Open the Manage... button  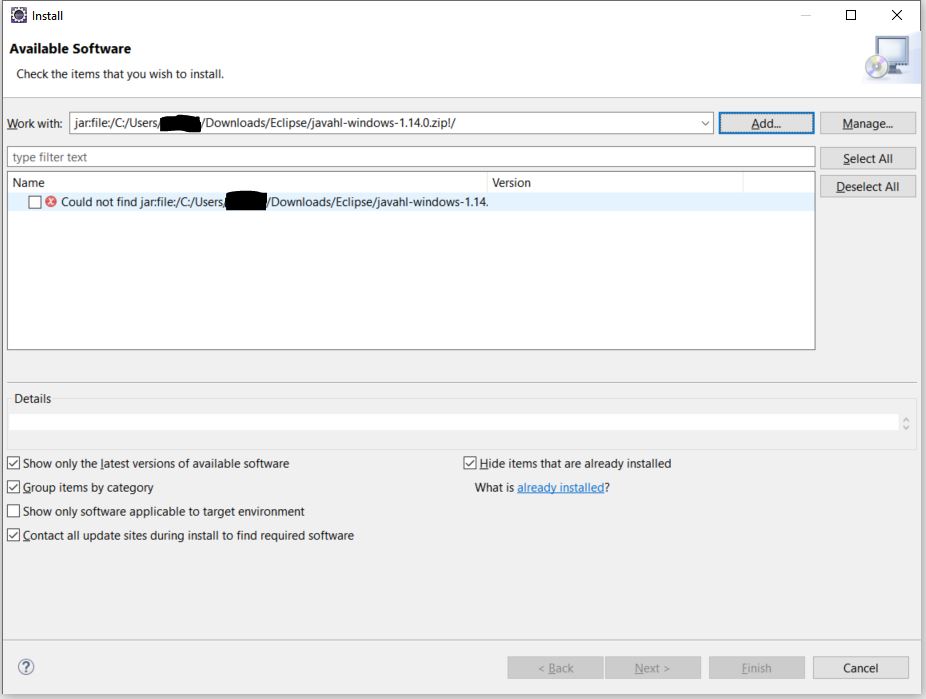point(868,123)
